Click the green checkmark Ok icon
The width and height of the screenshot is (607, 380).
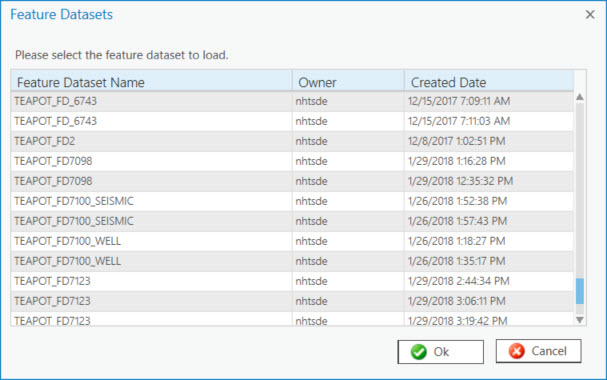pos(418,352)
